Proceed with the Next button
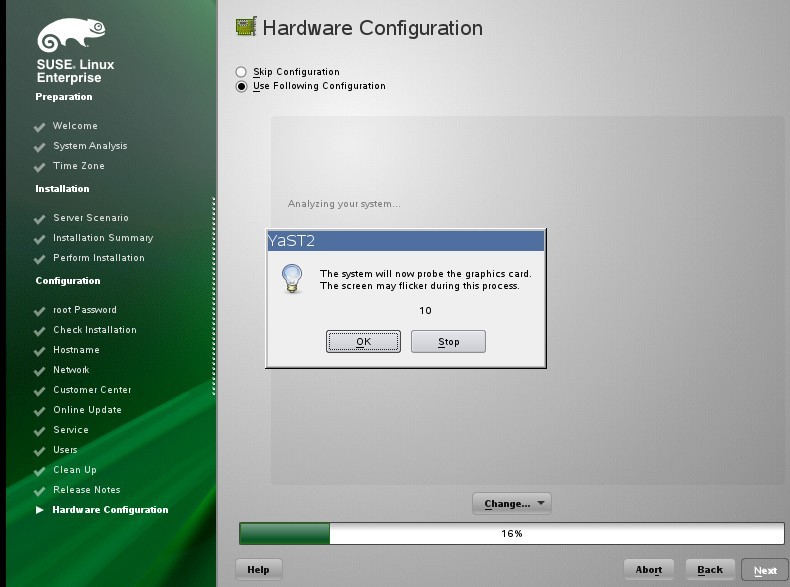 pos(765,570)
